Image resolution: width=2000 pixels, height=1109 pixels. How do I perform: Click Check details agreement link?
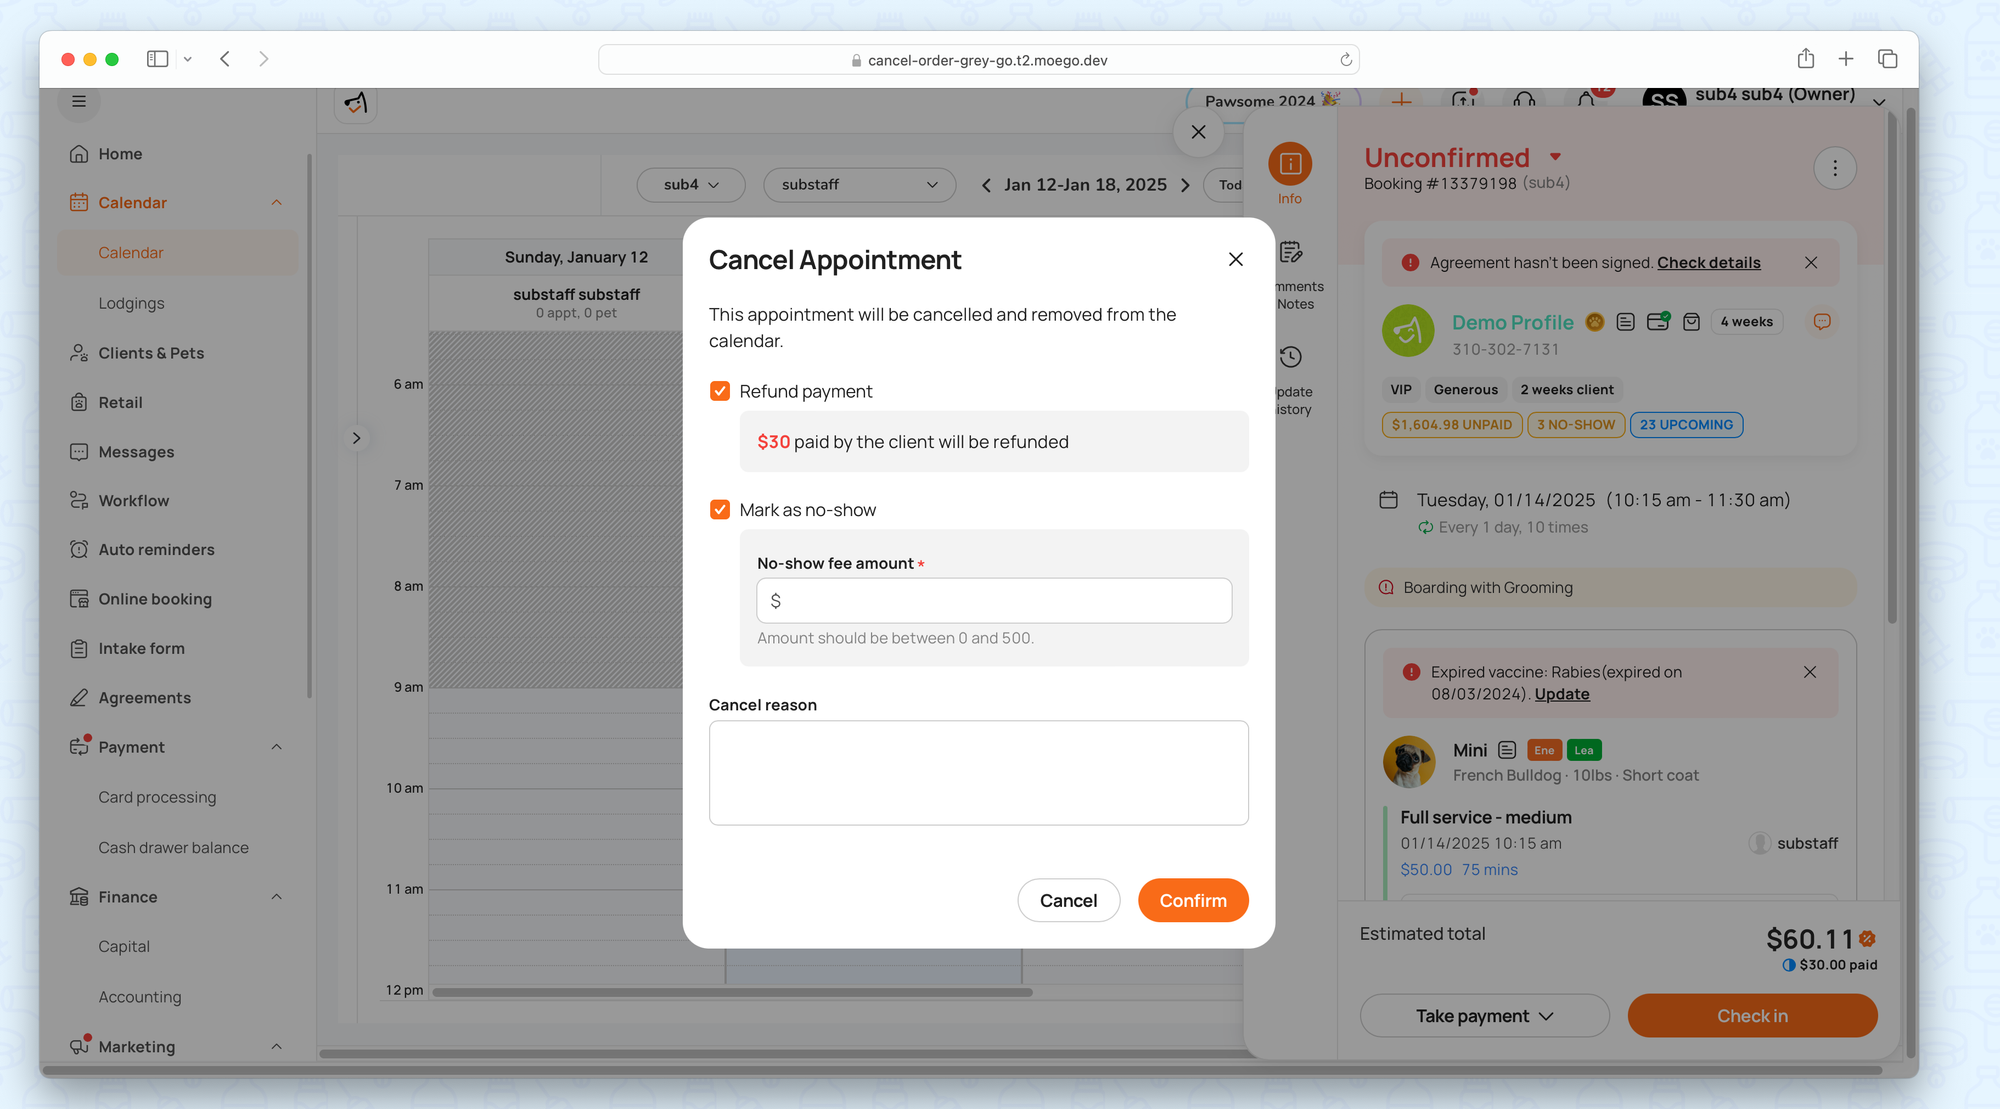click(1708, 263)
